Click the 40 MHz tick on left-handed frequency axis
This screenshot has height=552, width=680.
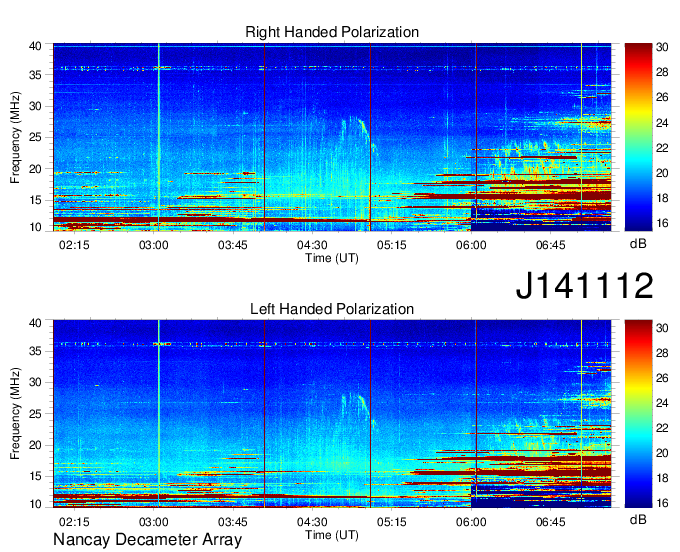[35, 323]
